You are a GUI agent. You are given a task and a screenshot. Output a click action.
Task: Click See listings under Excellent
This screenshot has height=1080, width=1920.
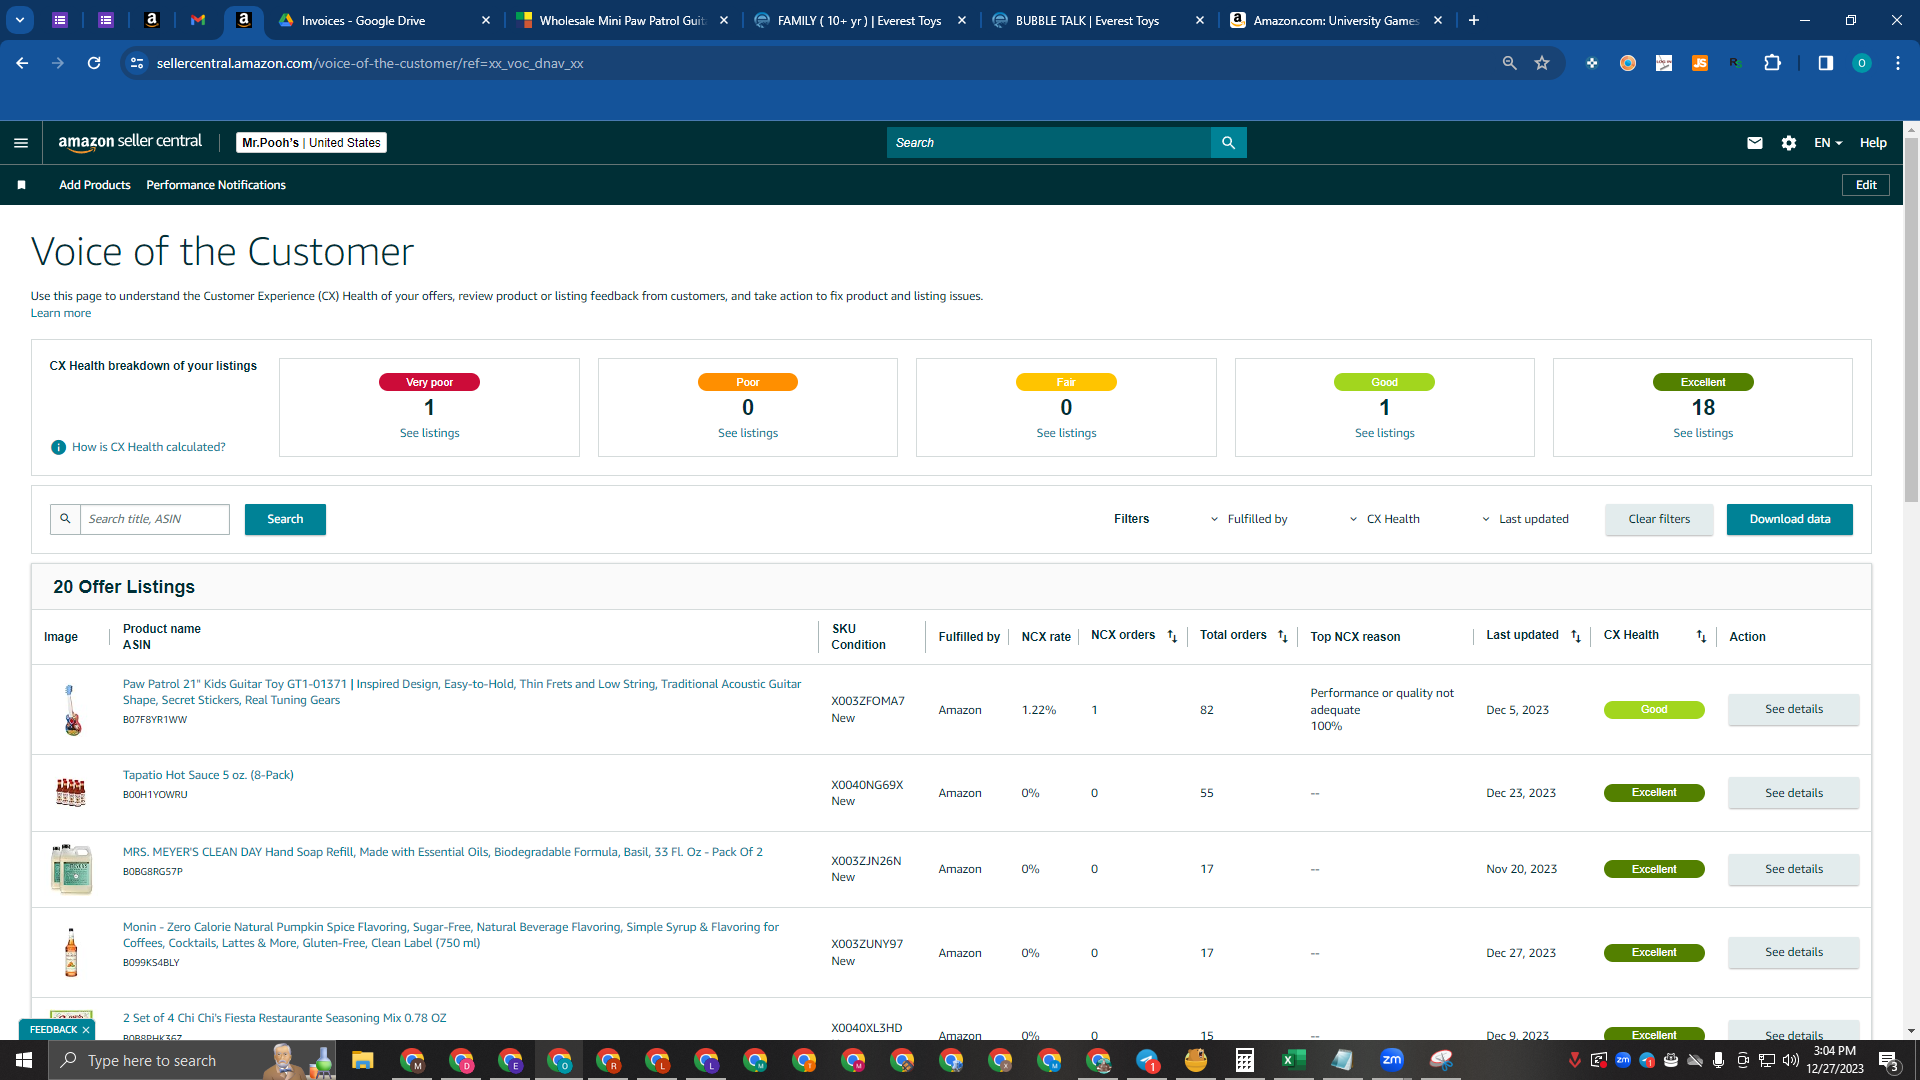(x=1703, y=433)
